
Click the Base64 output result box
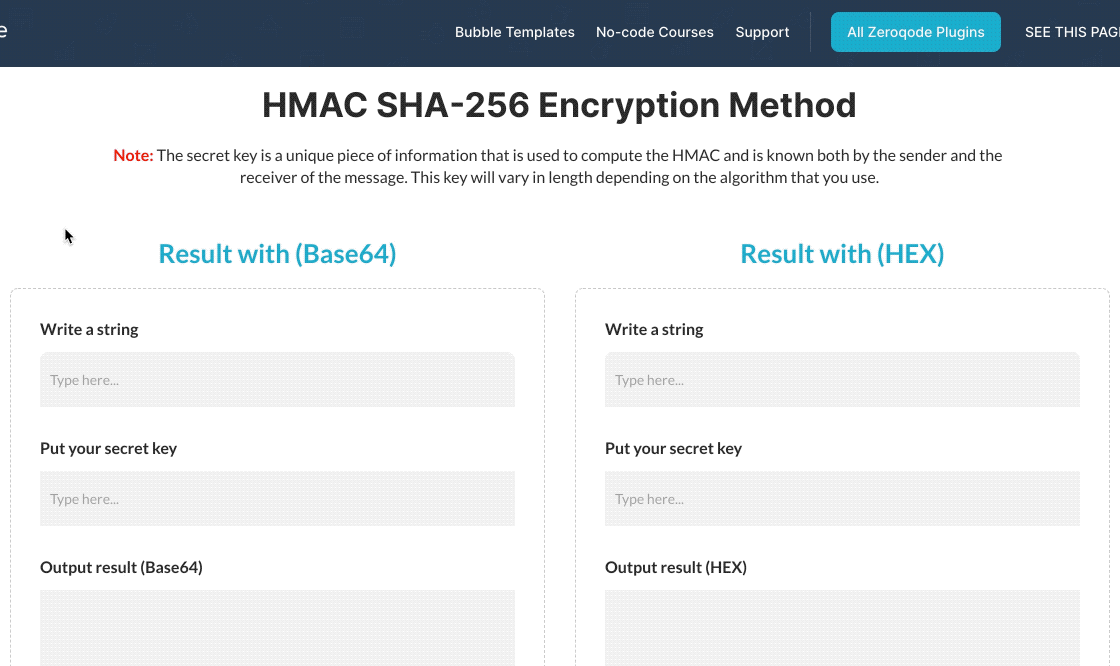[277, 627]
